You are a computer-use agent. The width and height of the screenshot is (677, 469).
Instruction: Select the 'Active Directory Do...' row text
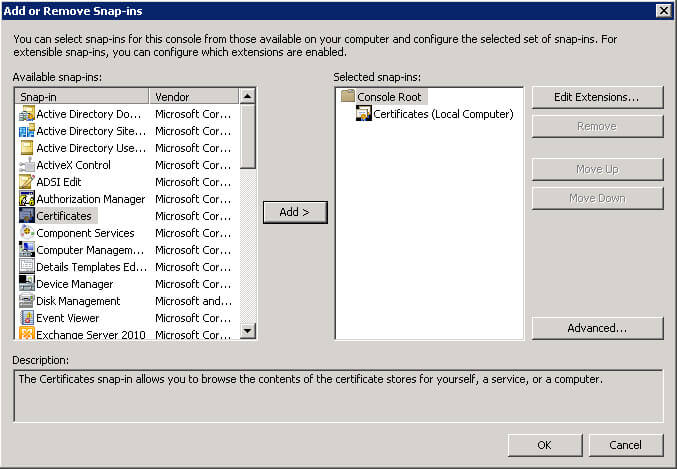(89, 114)
